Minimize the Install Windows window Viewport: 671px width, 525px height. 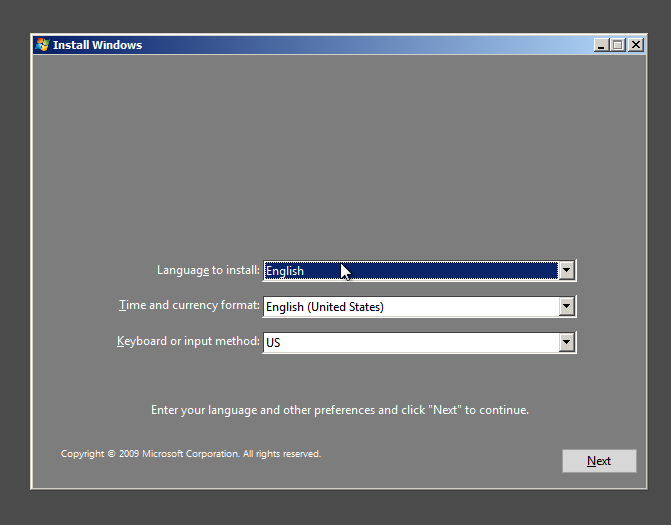click(601, 45)
